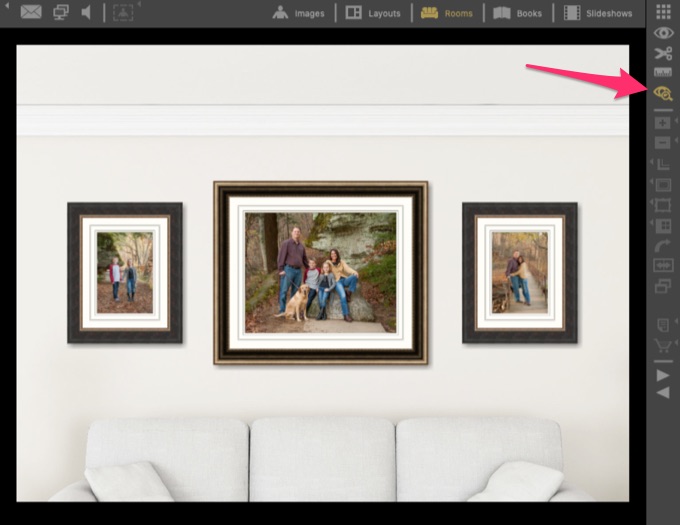The image size is (680, 525).
Task: Click the ruler calibrate icon
Action: tap(662, 73)
